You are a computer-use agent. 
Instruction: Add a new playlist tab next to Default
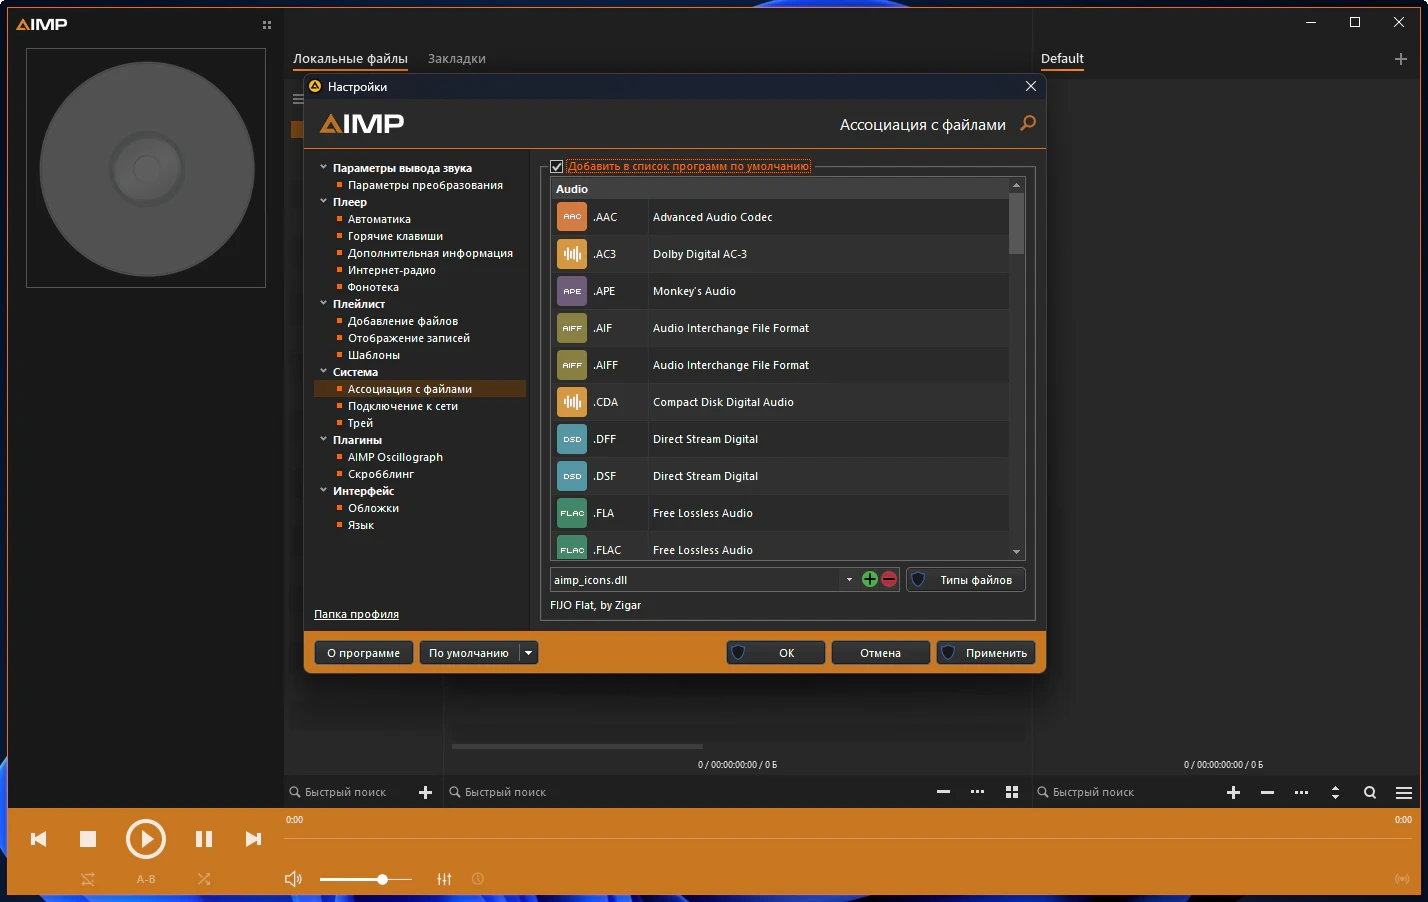(1400, 59)
